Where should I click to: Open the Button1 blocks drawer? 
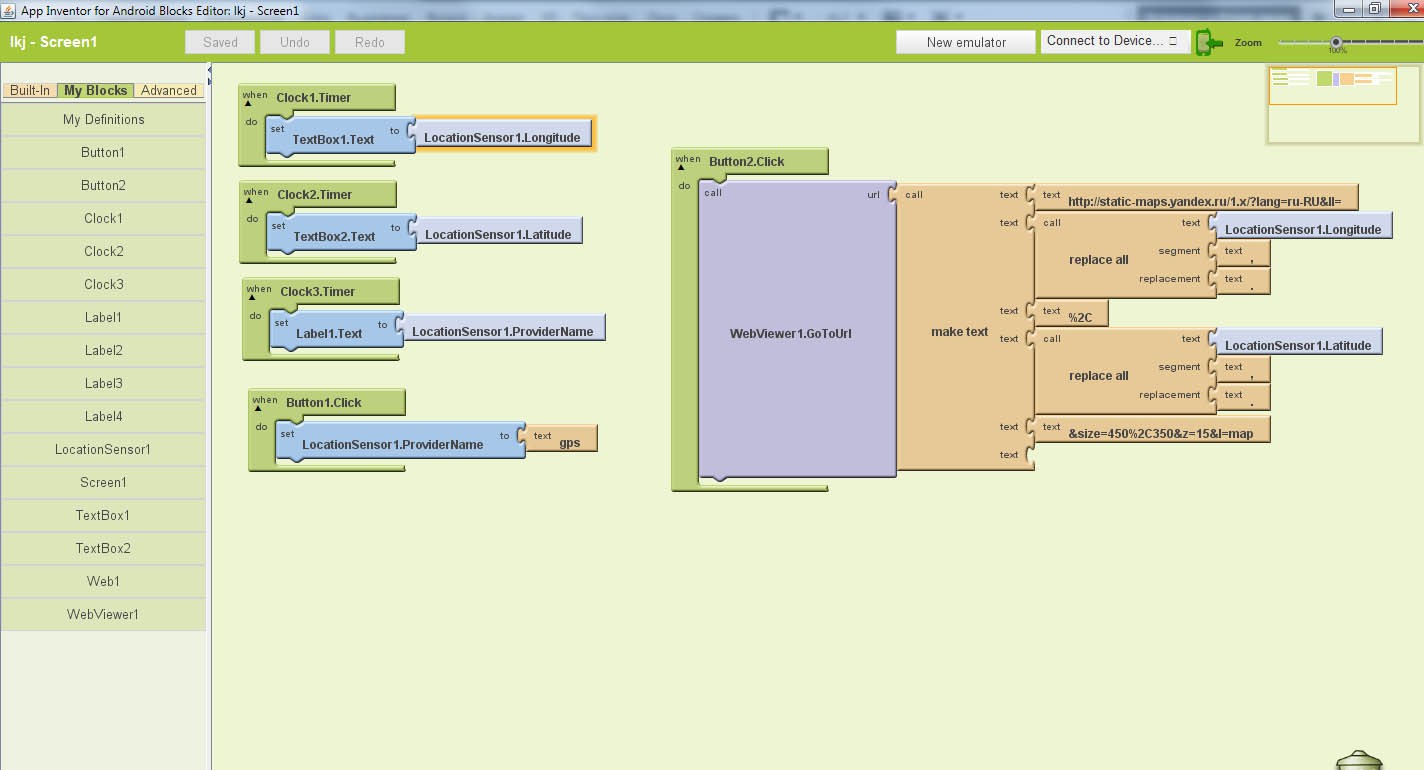pyautogui.click(x=103, y=152)
